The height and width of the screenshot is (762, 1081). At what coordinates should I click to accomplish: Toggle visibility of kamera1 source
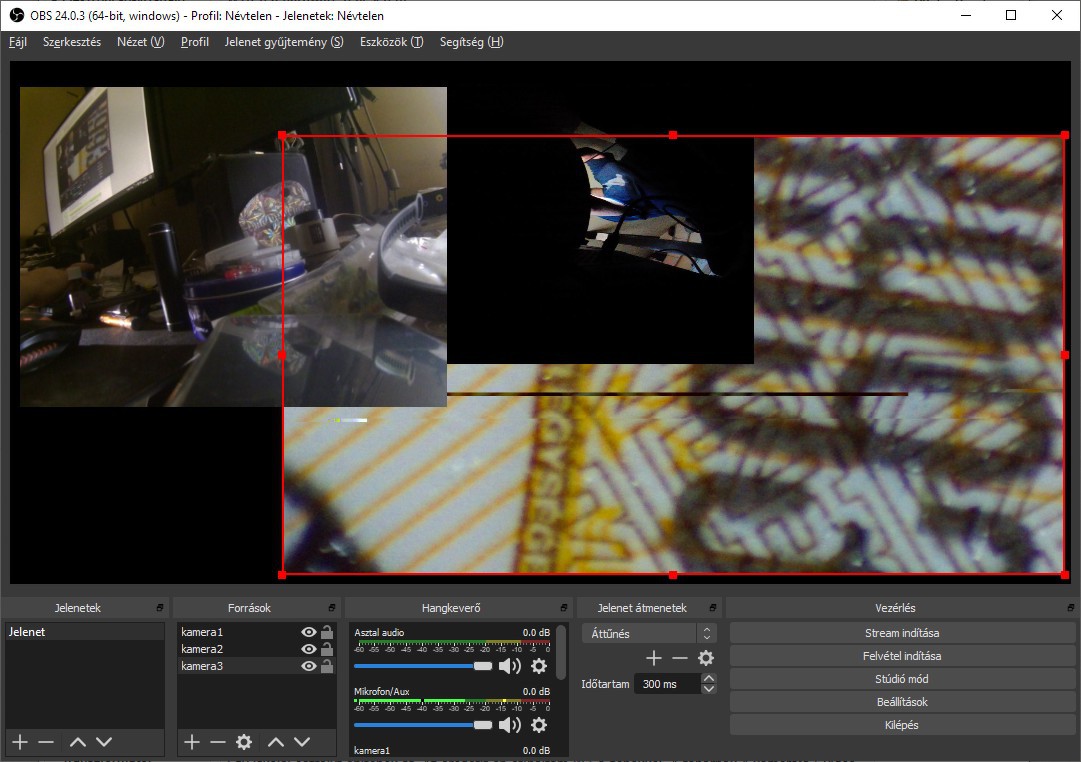click(x=309, y=632)
